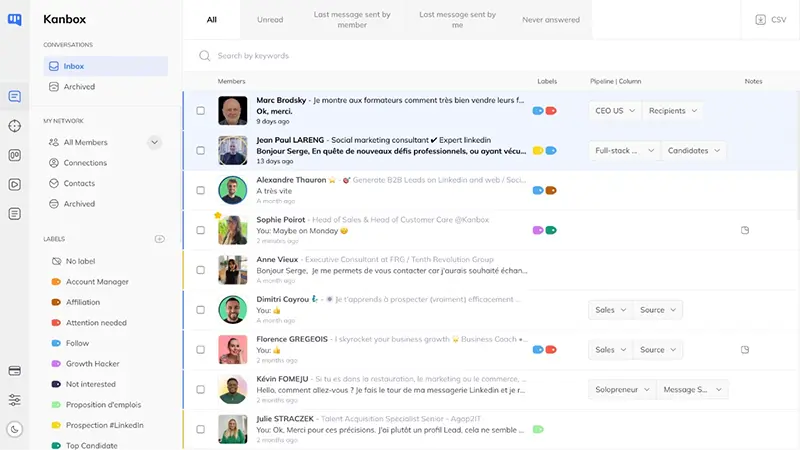Select checkbox next to Alexandre Thauron
This screenshot has height=450, width=800.
click(201, 190)
